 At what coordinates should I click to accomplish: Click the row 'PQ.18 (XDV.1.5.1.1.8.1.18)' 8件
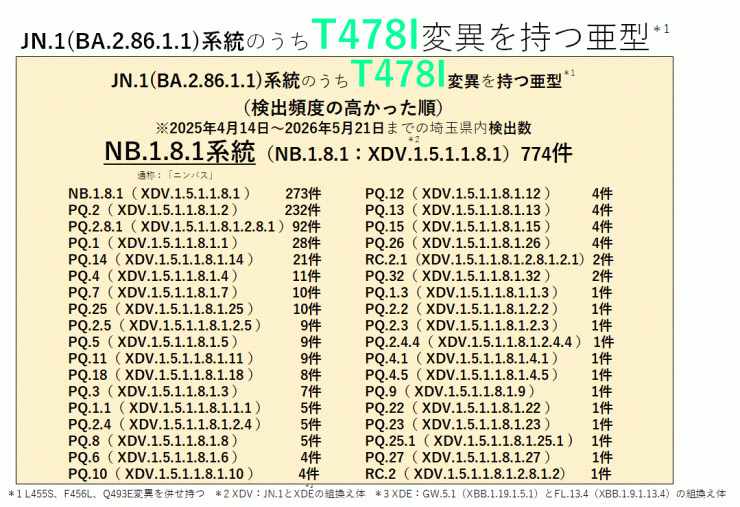pyautogui.click(x=194, y=375)
